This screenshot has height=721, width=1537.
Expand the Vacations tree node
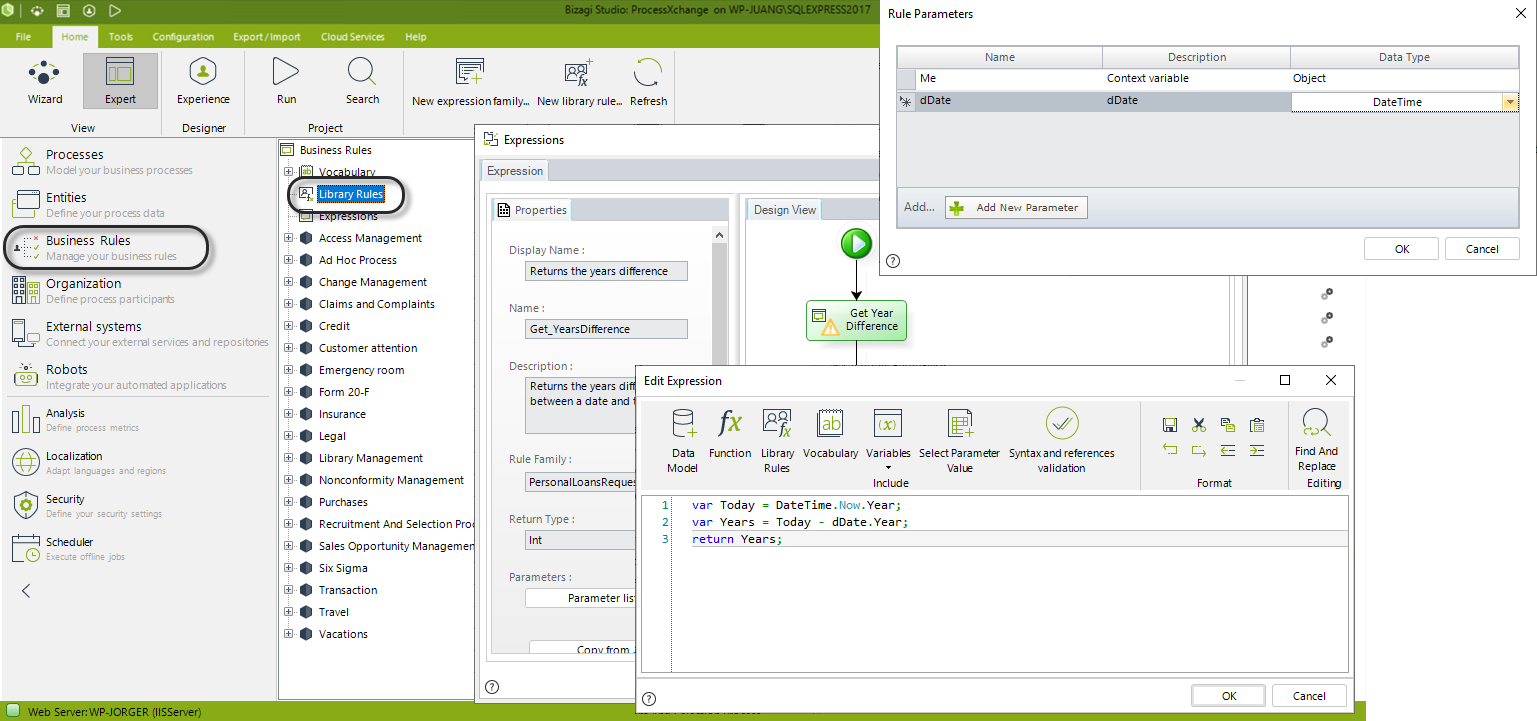[x=289, y=634]
